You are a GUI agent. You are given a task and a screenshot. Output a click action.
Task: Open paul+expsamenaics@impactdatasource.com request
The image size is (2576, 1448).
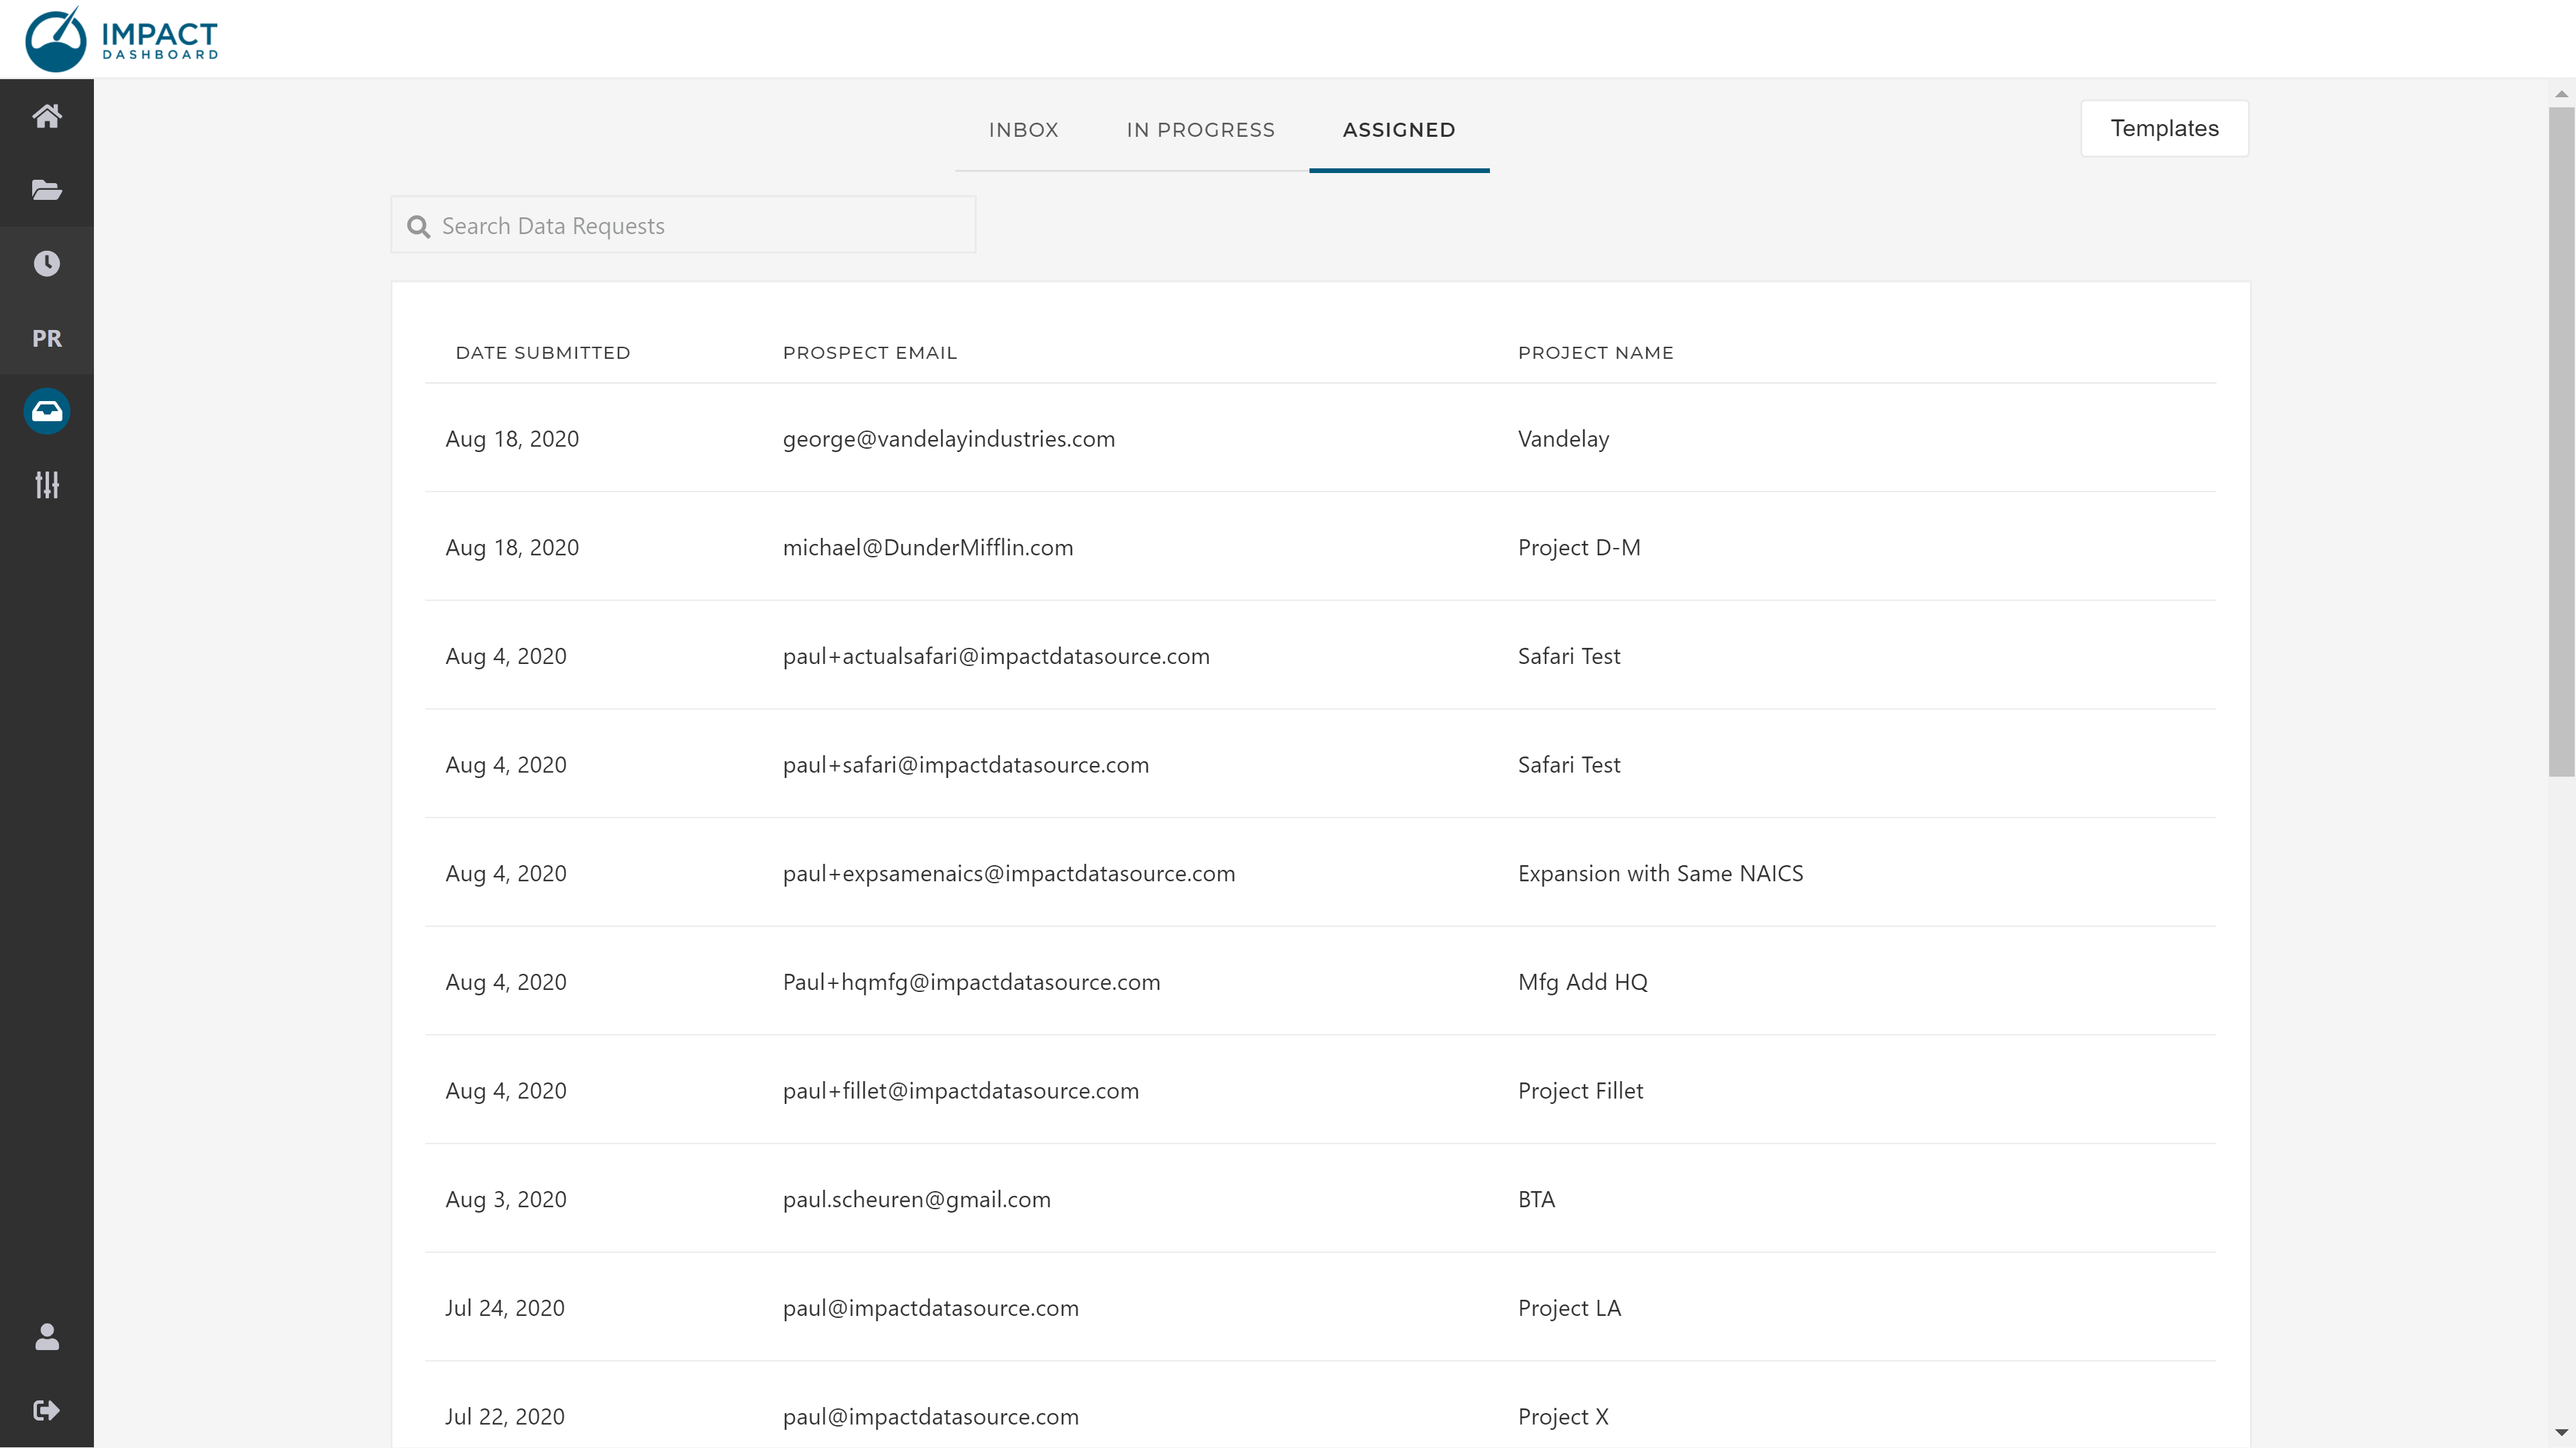pyautogui.click(x=1009, y=874)
